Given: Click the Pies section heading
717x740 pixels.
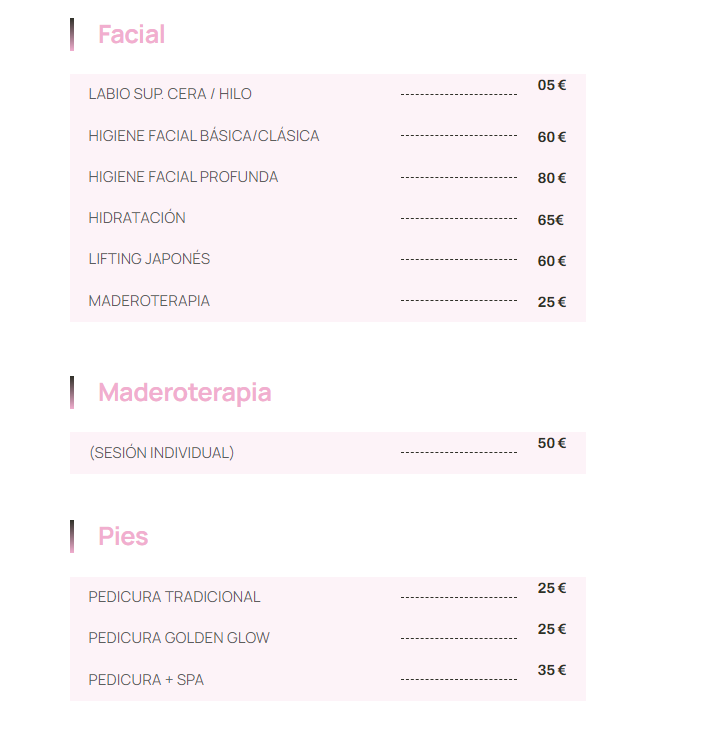Looking at the screenshot, I should tap(123, 537).
